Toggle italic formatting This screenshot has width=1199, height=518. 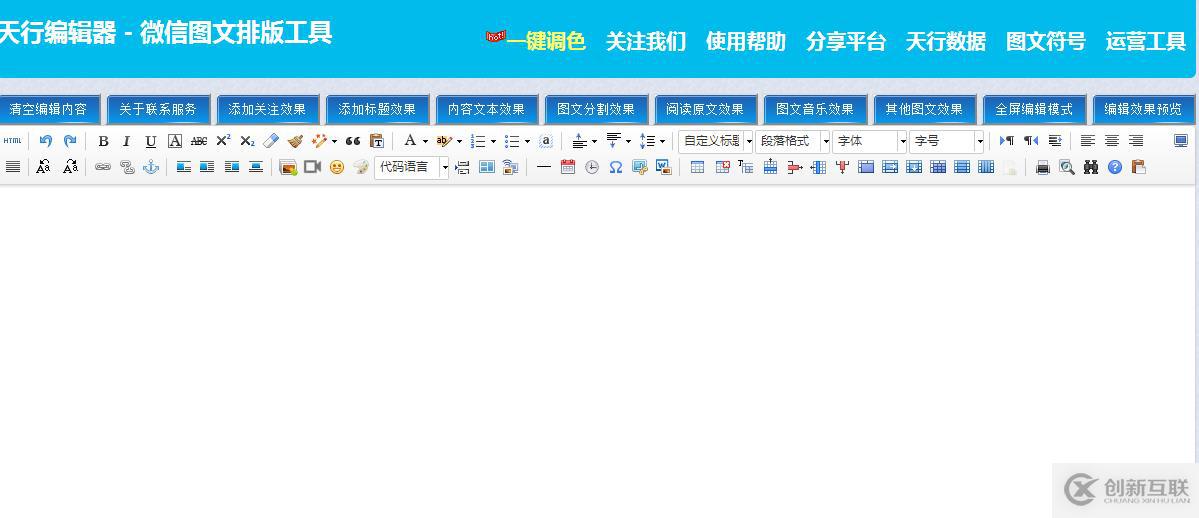pyautogui.click(x=127, y=141)
